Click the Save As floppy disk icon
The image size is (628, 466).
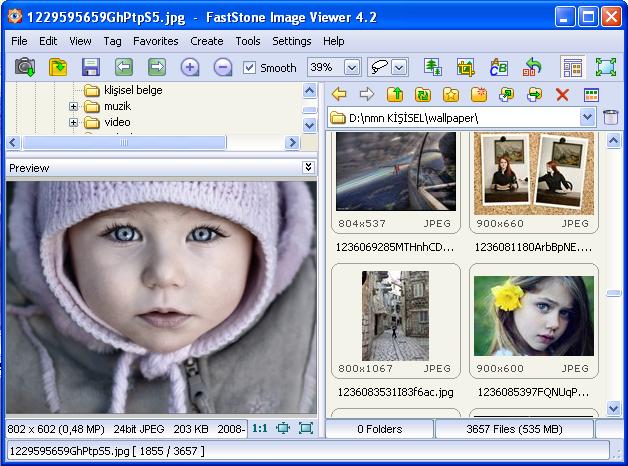[x=91, y=67]
